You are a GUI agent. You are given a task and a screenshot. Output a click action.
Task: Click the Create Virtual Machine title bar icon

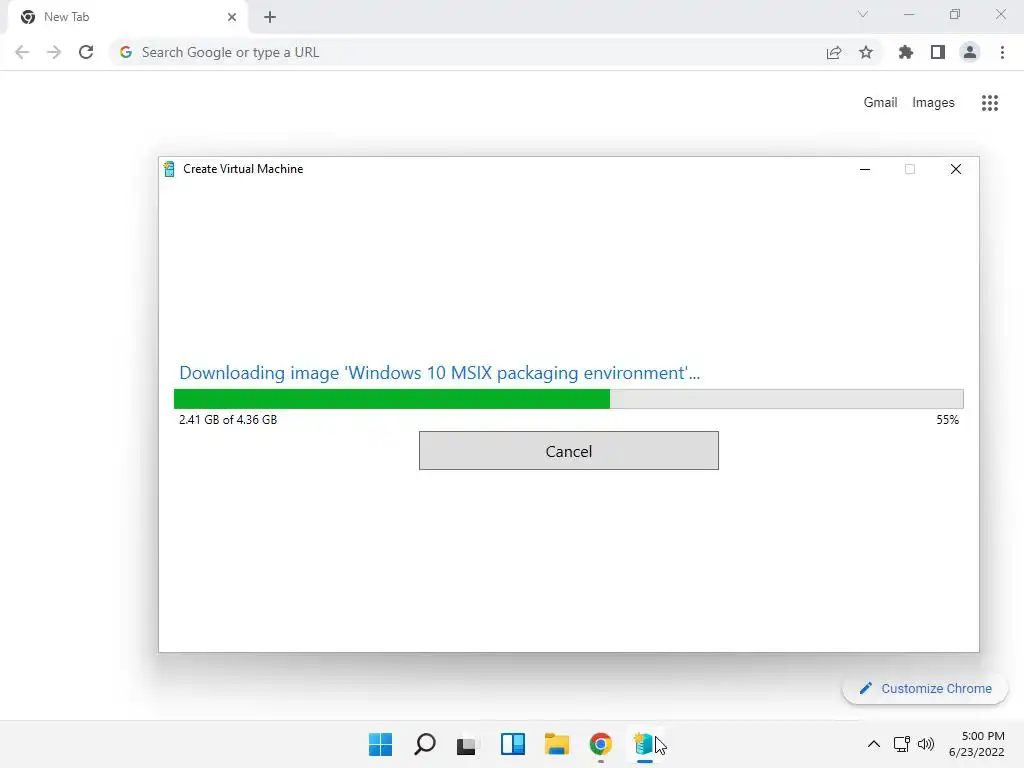[x=169, y=169]
